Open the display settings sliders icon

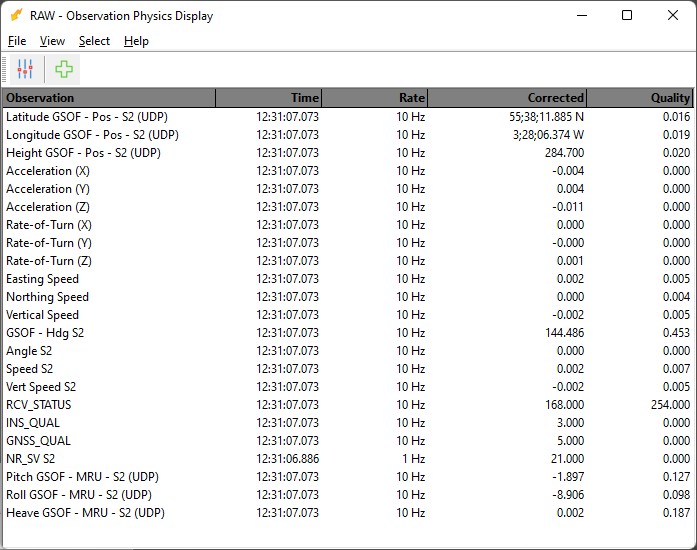click(25, 69)
